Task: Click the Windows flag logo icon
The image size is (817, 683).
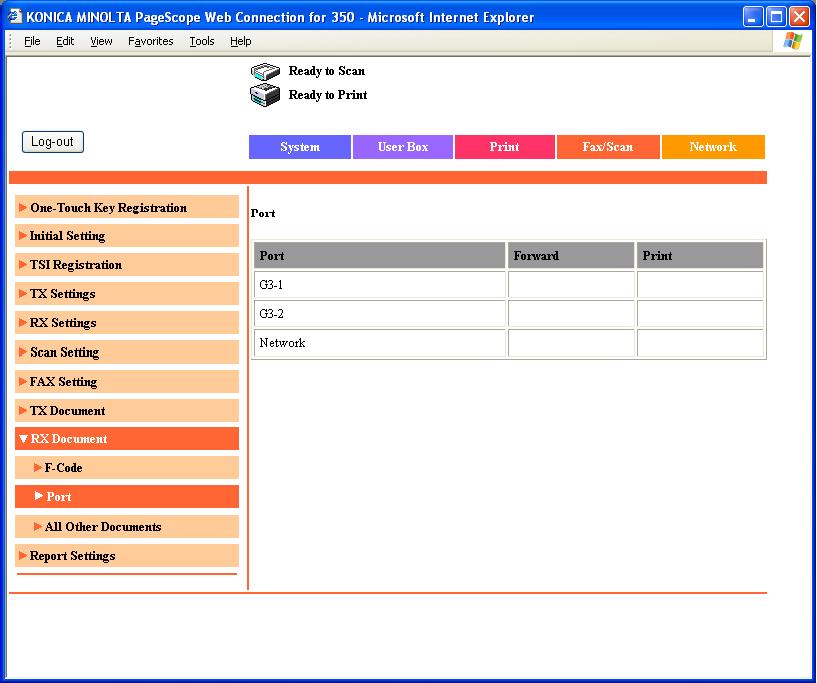Action: 793,41
